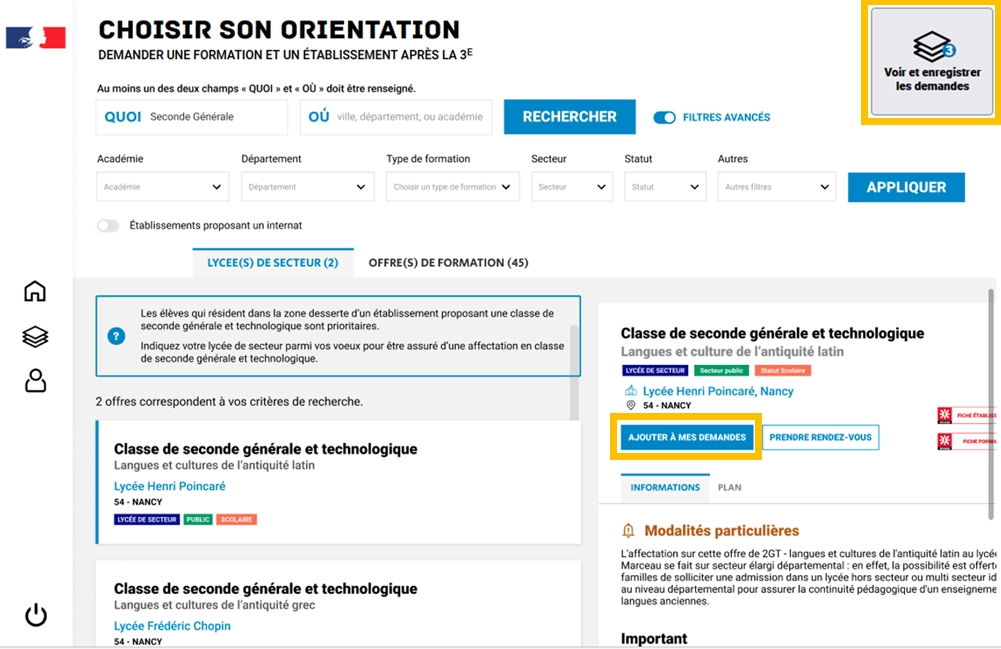Click the Prendre rendez-vous button
Image resolution: width=1001 pixels, height=649 pixels.
click(x=820, y=437)
